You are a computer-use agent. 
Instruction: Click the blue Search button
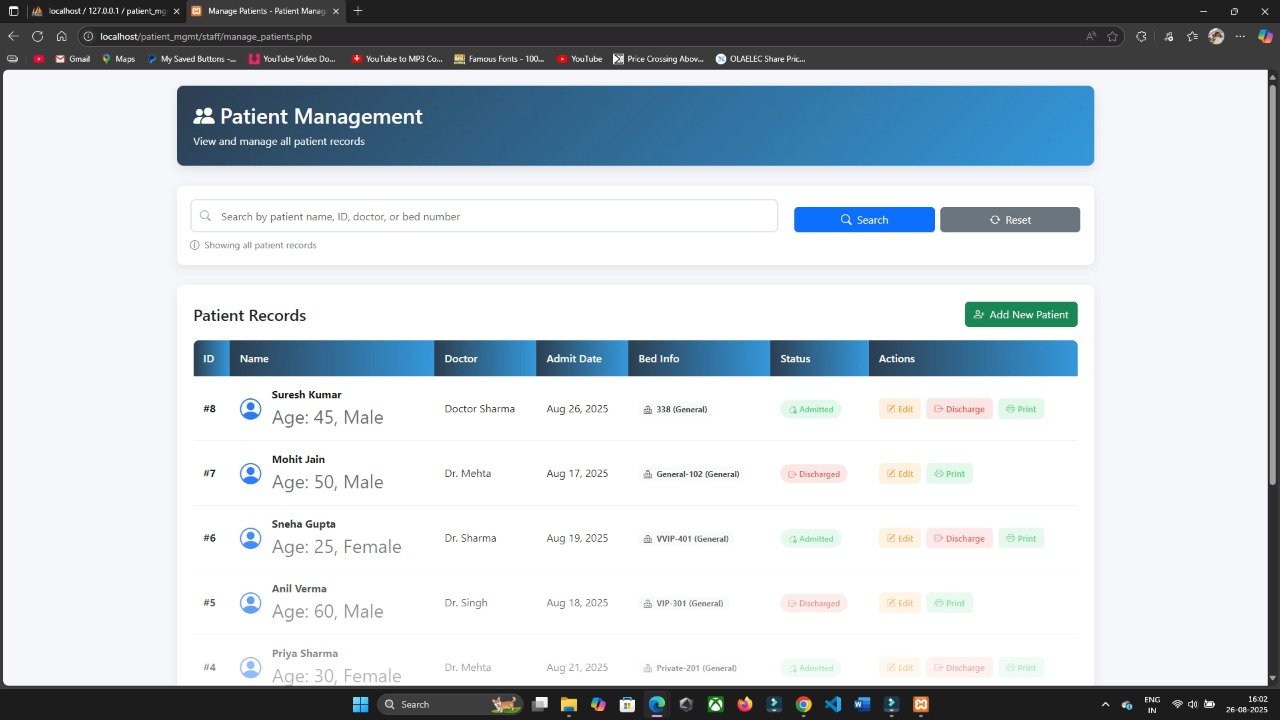point(864,220)
